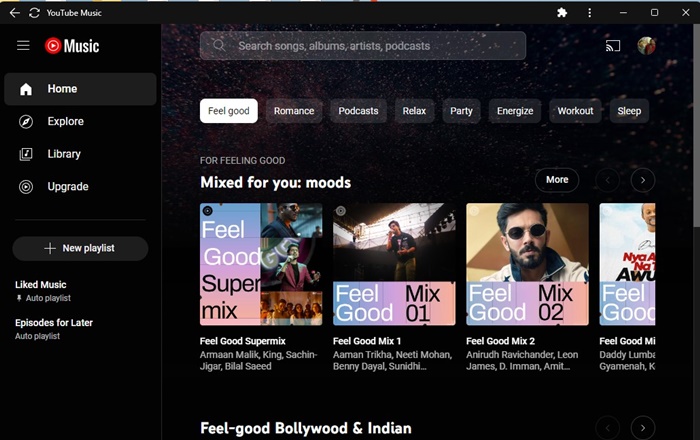The height and width of the screenshot is (440, 700).
Task: Click 'Anirudh Ravichander, Leon James' artist text
Action: (522, 361)
